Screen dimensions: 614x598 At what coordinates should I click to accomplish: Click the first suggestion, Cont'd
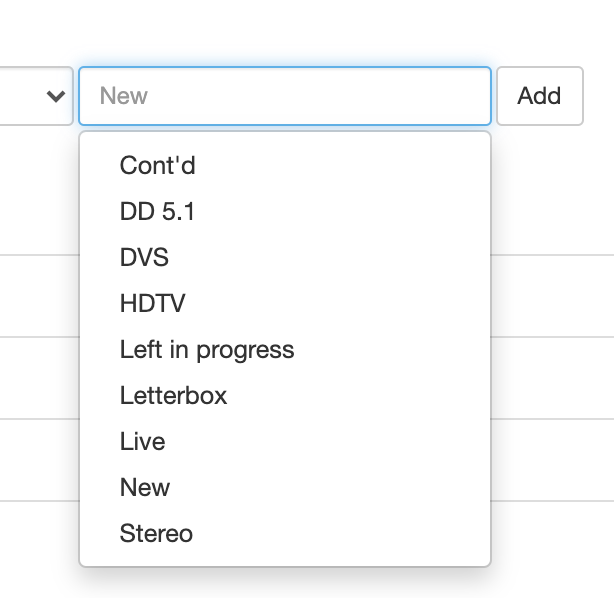pos(157,165)
